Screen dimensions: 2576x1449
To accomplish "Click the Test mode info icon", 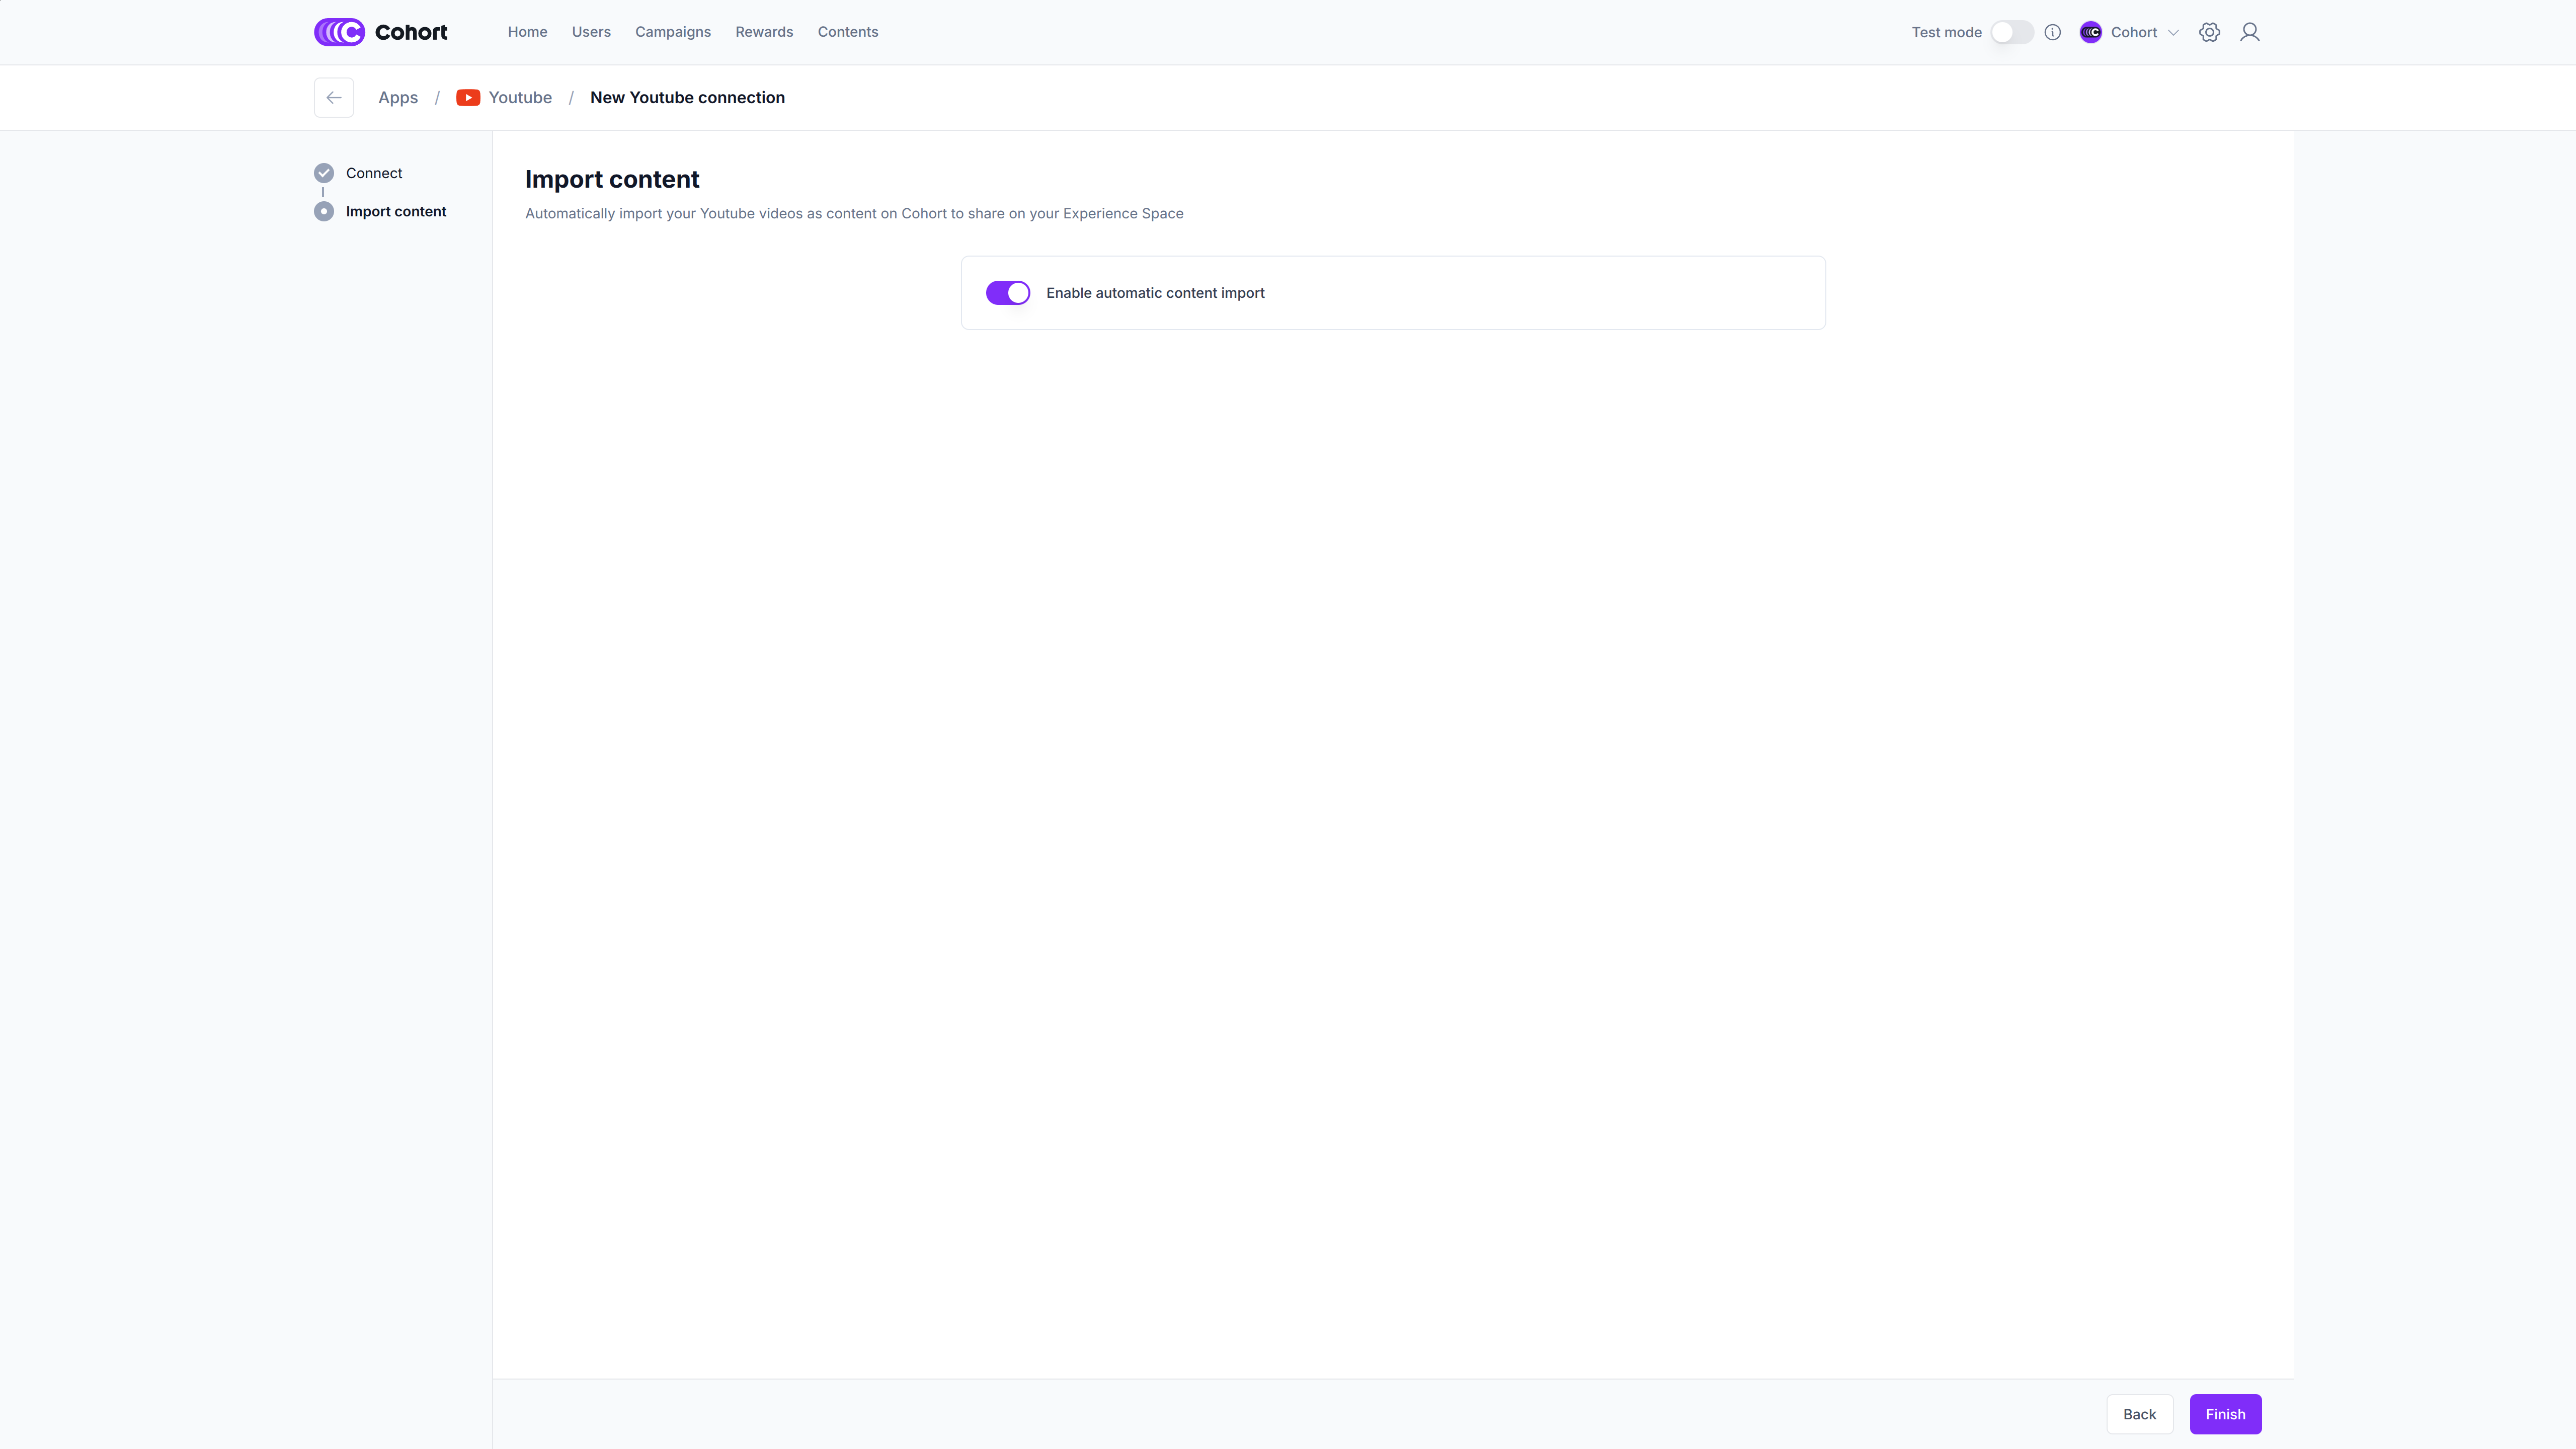I will [2053, 32].
